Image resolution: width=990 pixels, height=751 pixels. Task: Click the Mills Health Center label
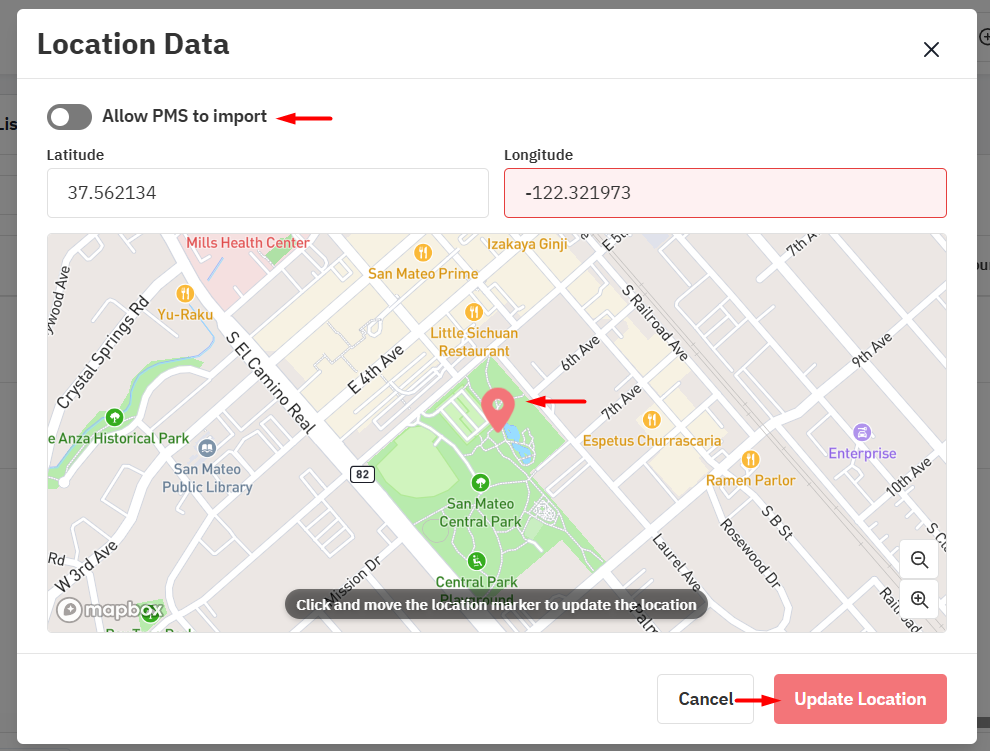(248, 243)
